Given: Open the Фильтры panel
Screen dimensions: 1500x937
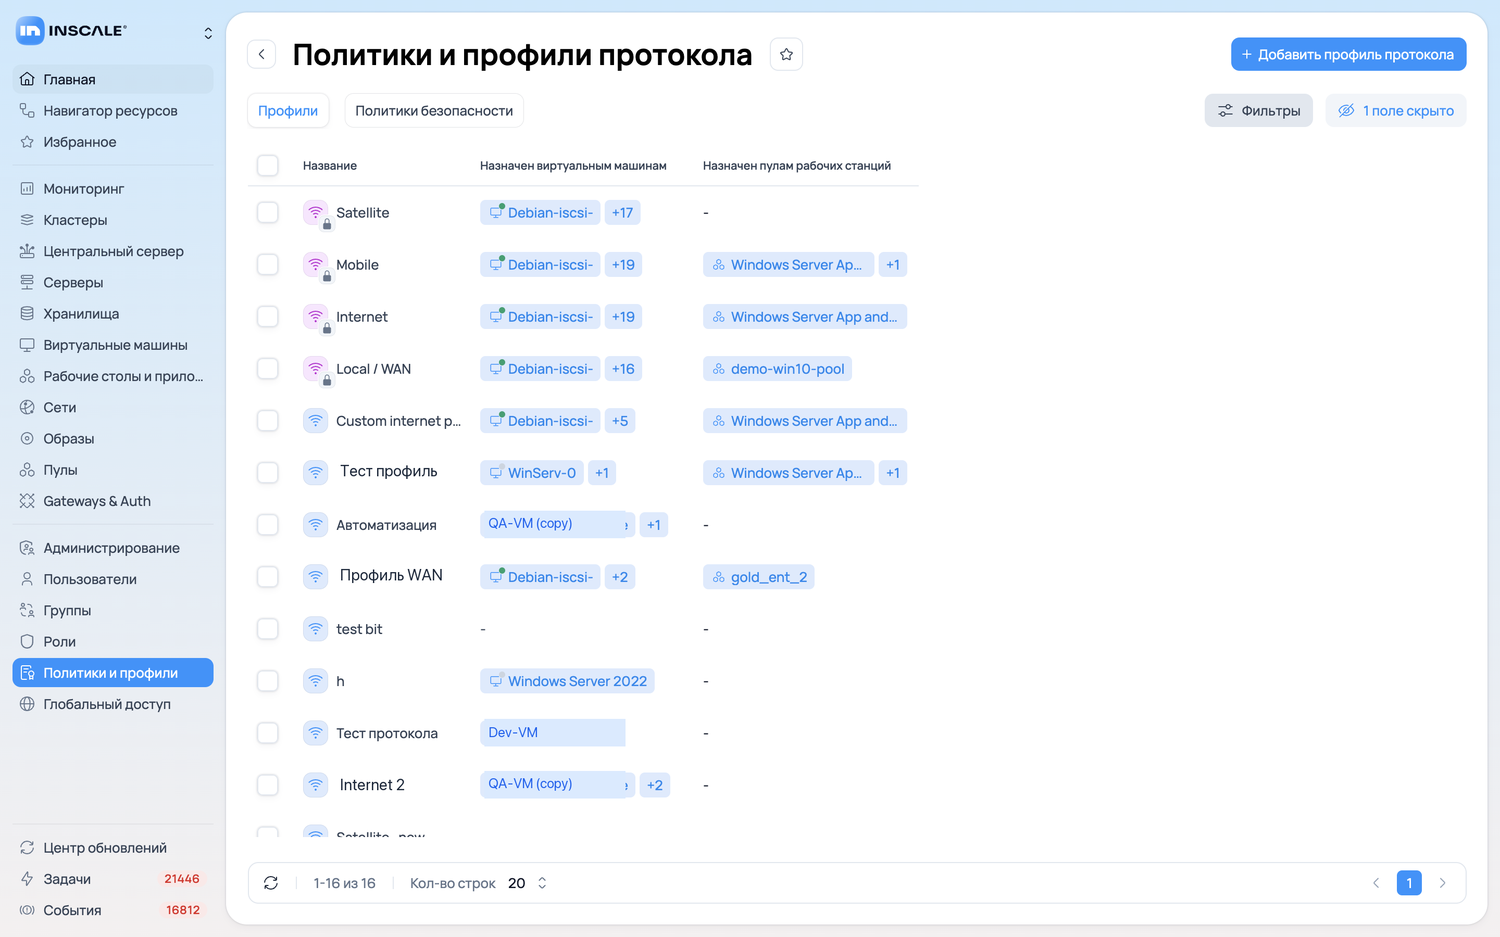Looking at the screenshot, I should click(1258, 110).
